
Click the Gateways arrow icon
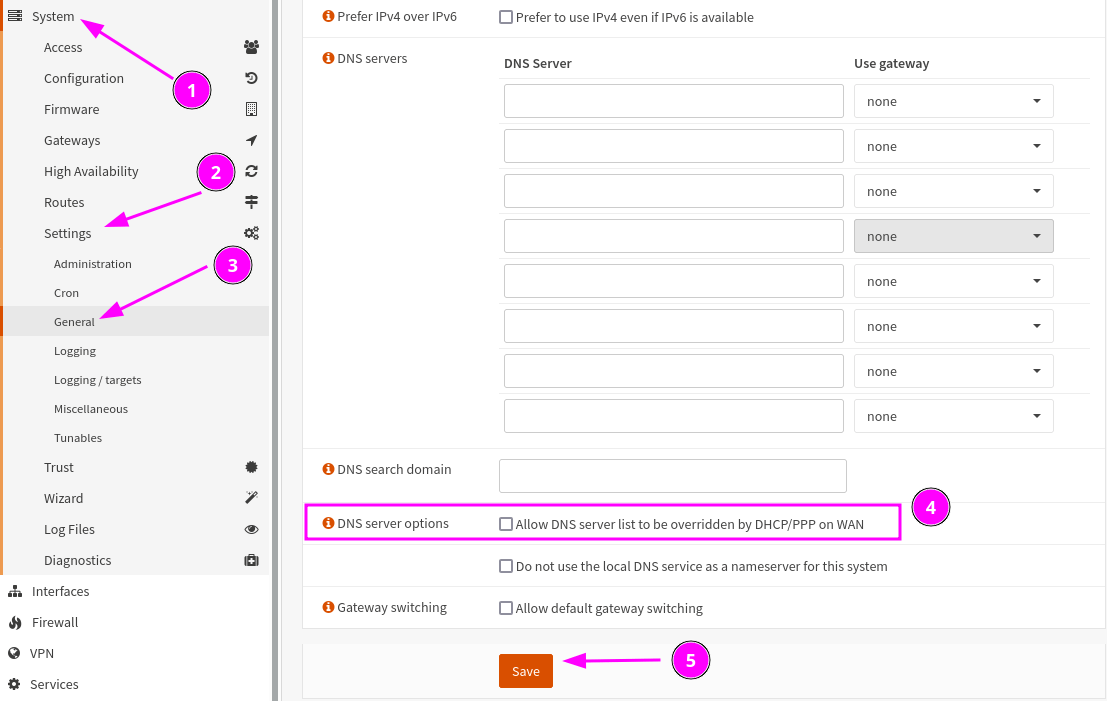click(251, 140)
